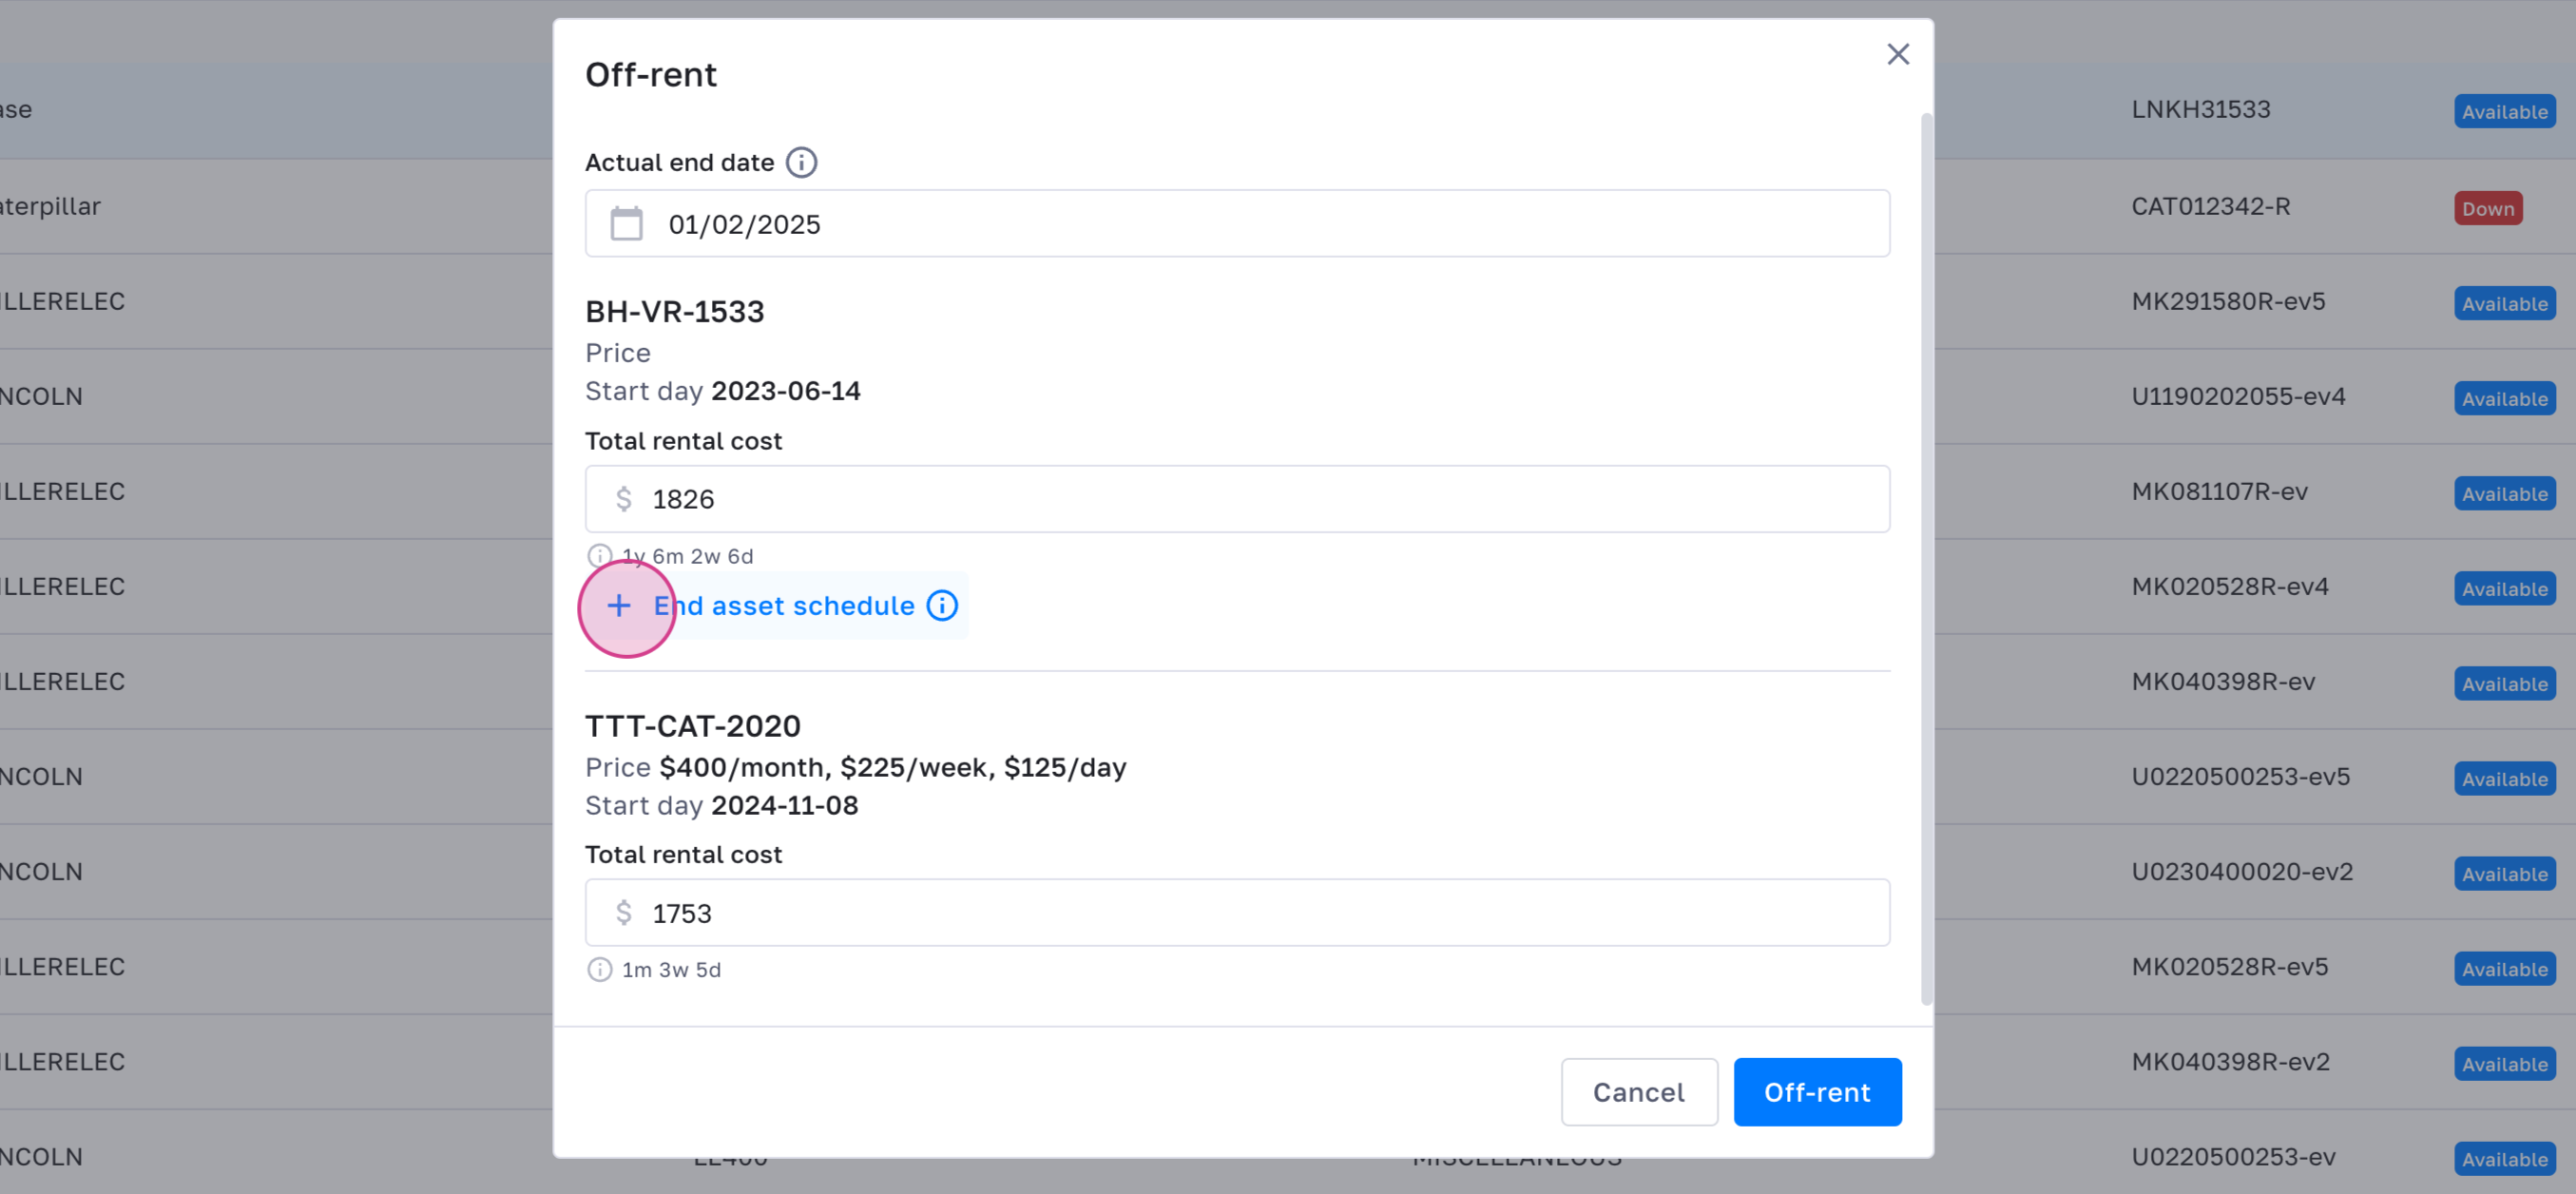Viewport: 2576px width, 1194px height.
Task: Edit the TTT-CAT-2020 total rental cost field
Action: coord(1236,912)
